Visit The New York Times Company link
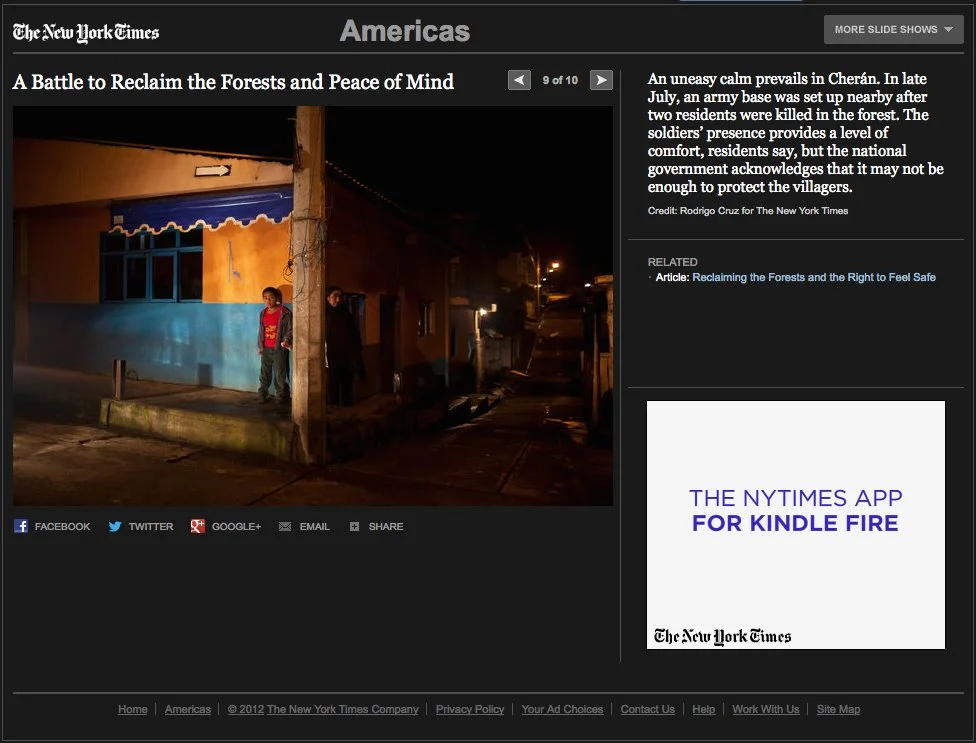This screenshot has width=976, height=743. pyautogui.click(x=342, y=709)
